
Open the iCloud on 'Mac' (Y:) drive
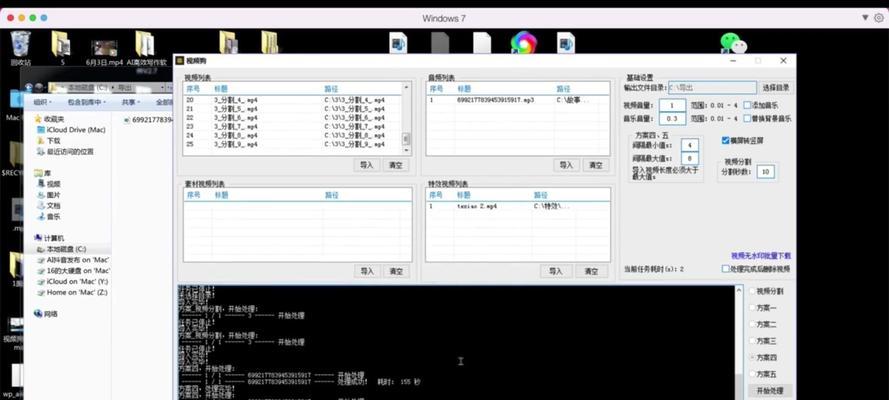(73, 282)
